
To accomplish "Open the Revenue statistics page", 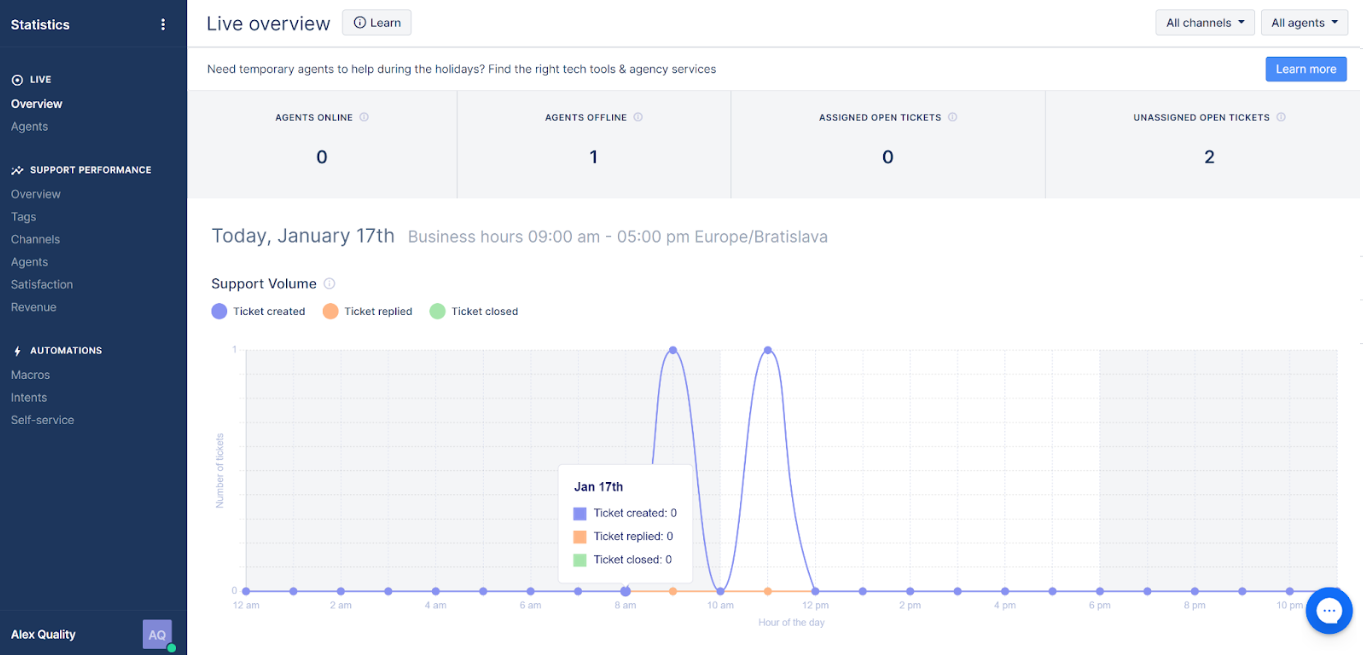I will [34, 307].
